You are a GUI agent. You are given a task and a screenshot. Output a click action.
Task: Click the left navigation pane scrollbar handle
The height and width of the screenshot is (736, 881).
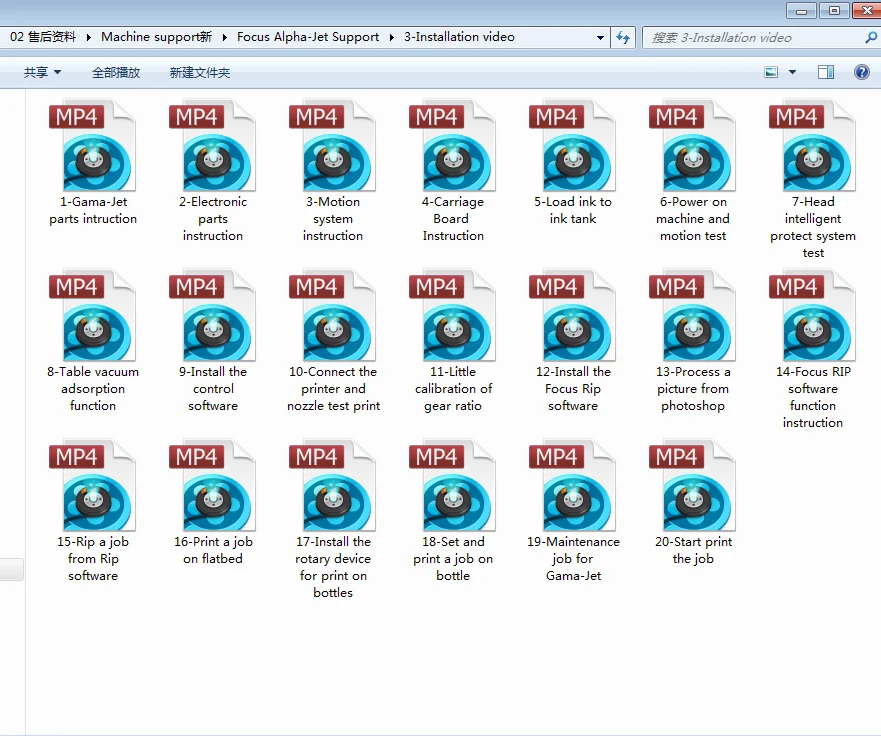tap(11, 569)
